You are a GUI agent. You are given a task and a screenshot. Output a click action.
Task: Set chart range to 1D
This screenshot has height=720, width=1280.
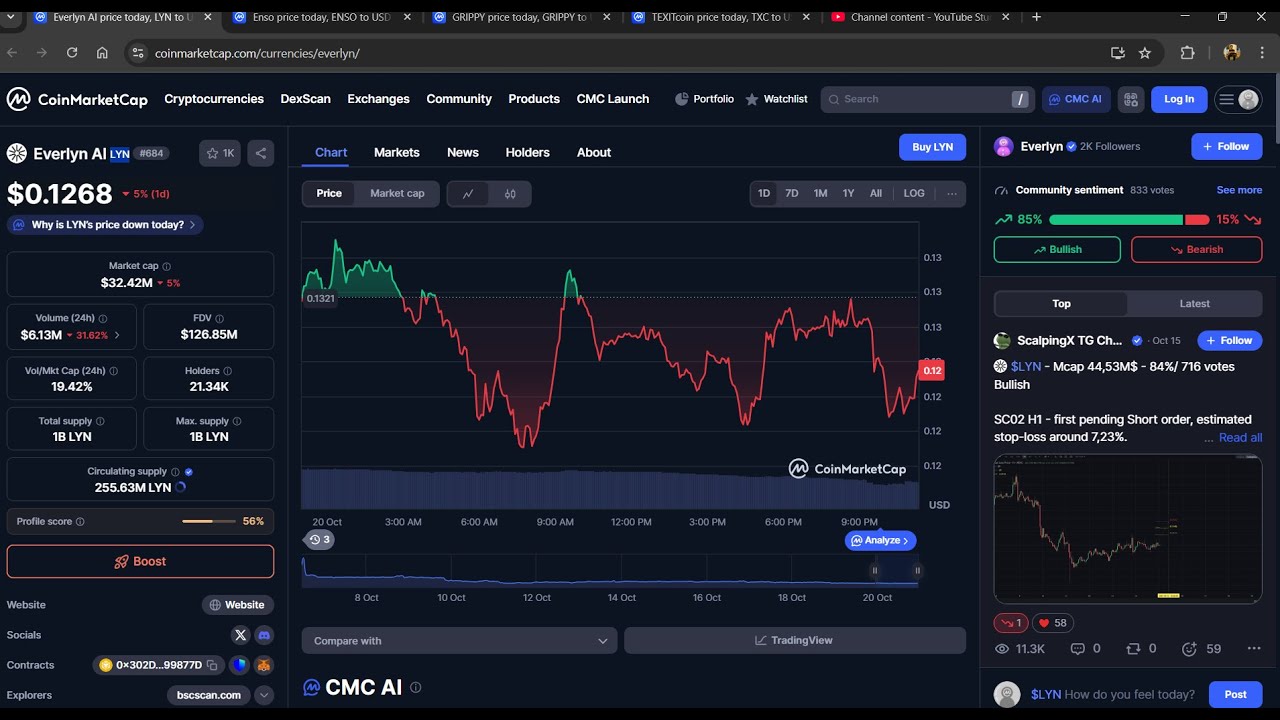(x=764, y=194)
